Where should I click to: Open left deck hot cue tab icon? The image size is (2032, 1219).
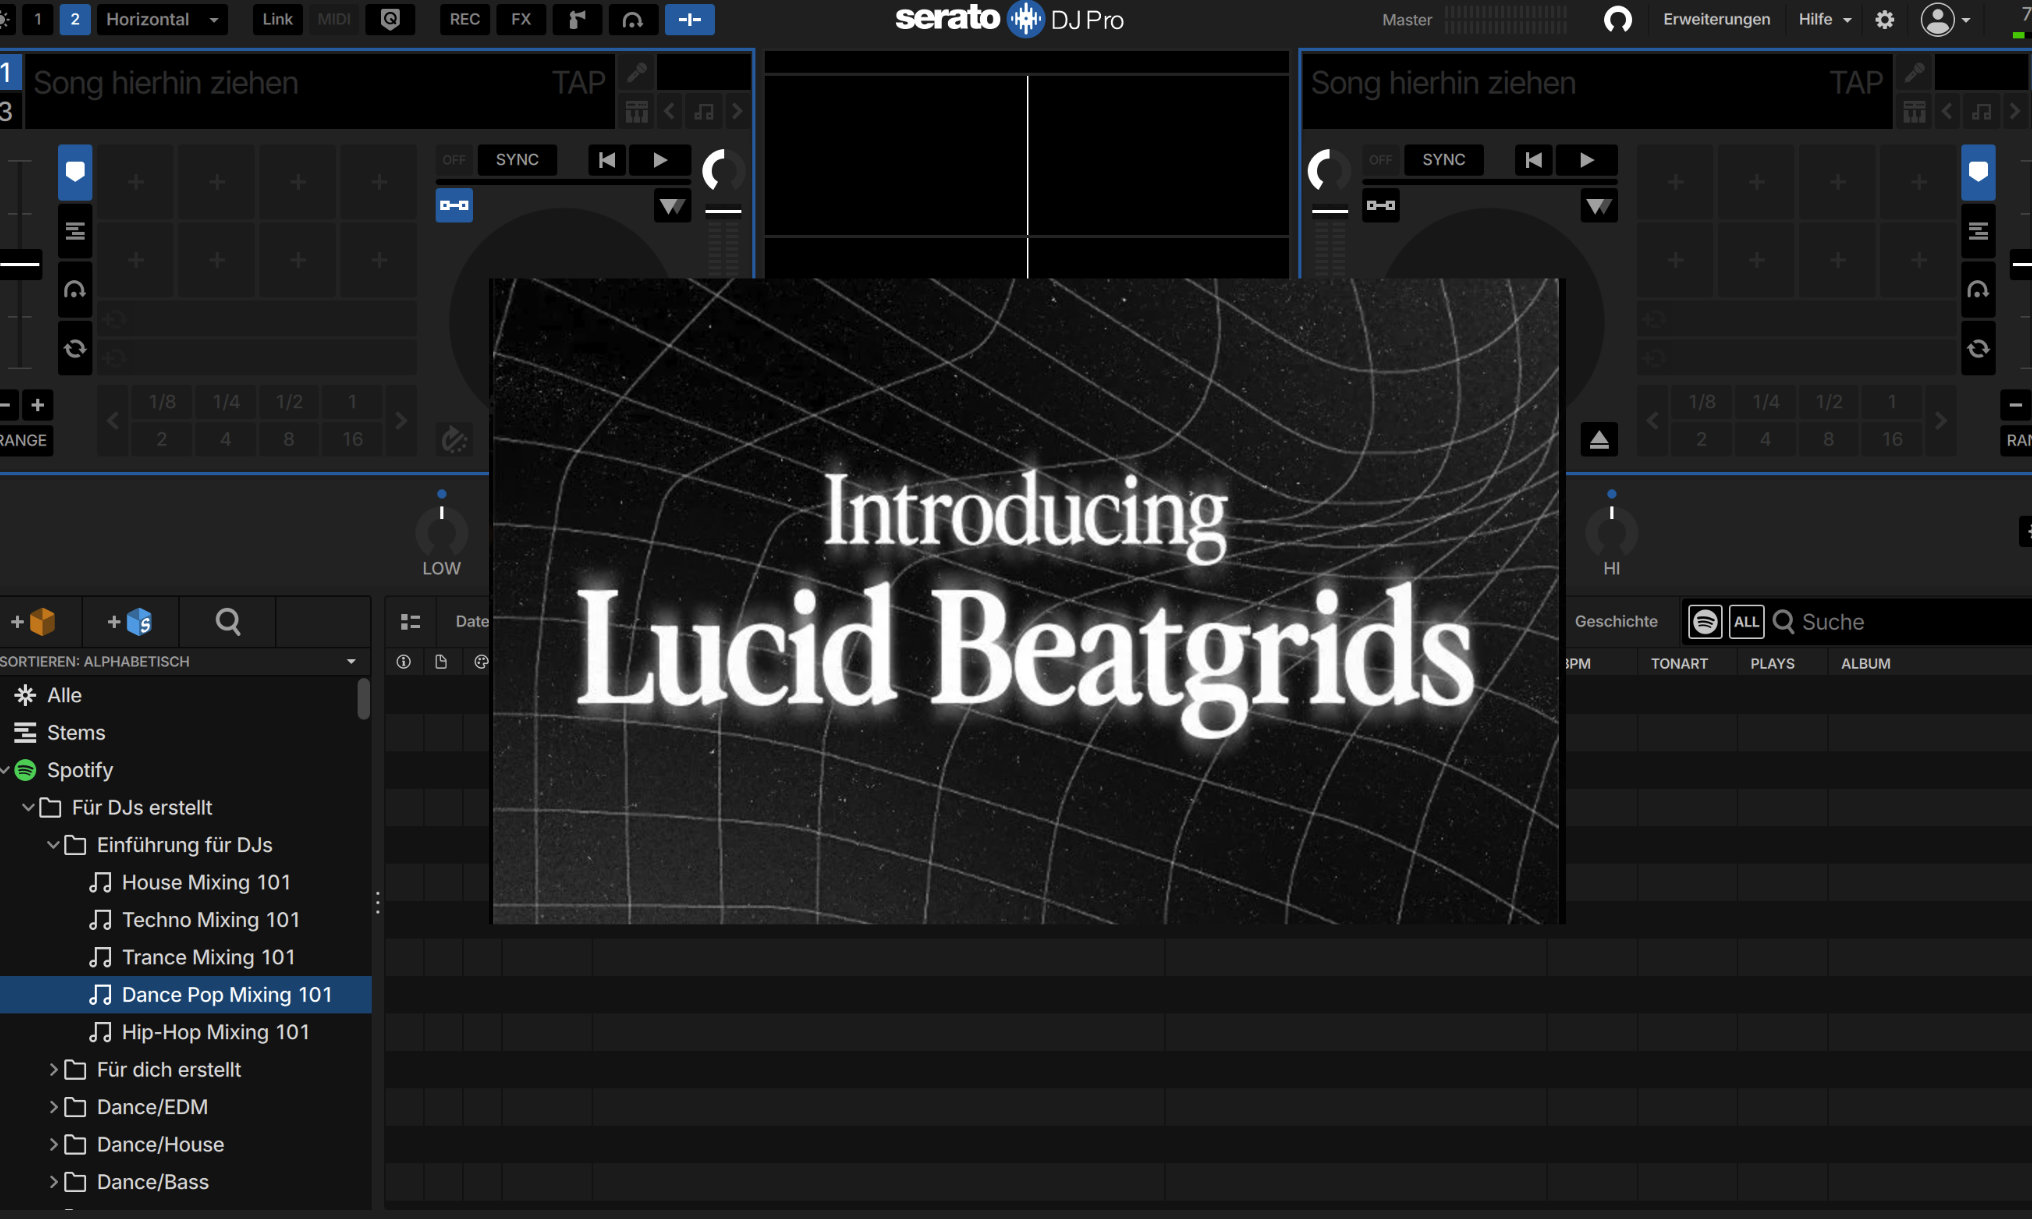click(x=75, y=172)
